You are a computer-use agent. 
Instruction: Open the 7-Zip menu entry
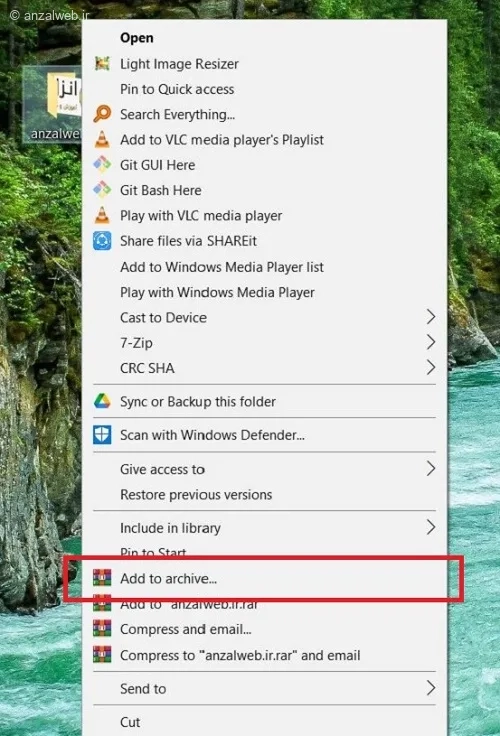click(x=265, y=343)
